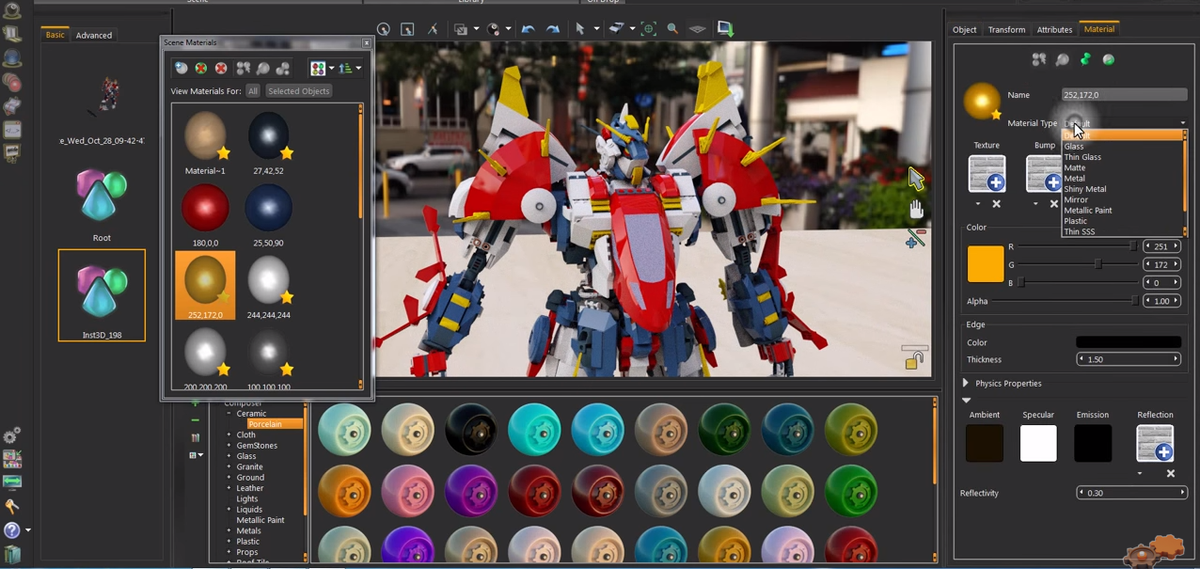
Task: Click the black Emission swatch
Action: [x=1092, y=443]
